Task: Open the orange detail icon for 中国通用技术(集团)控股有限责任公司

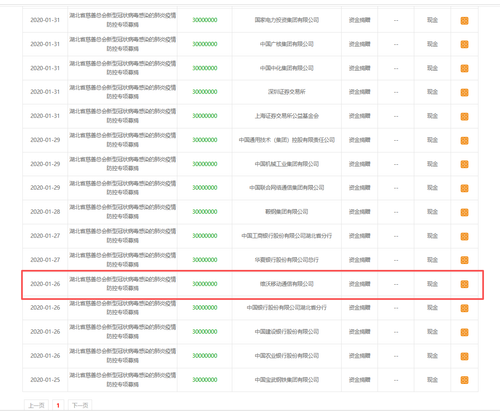Action: click(x=464, y=140)
